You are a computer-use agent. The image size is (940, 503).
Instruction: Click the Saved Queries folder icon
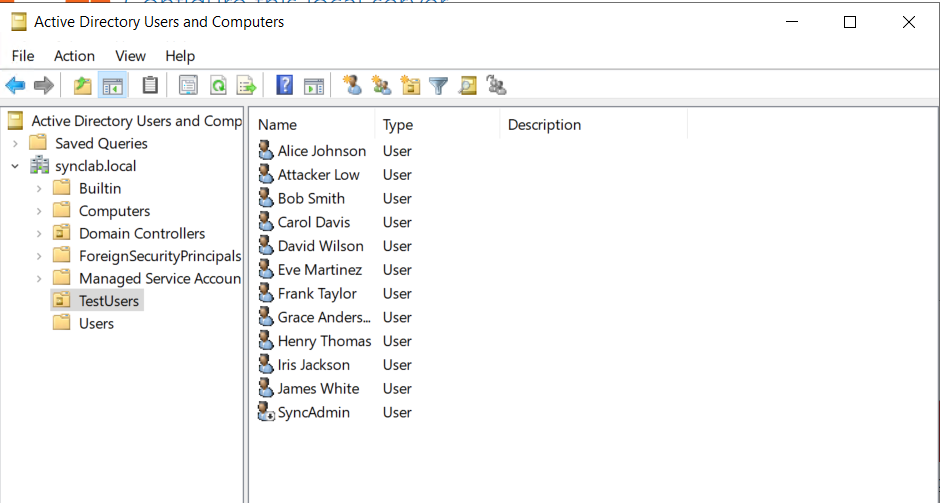click(38, 143)
